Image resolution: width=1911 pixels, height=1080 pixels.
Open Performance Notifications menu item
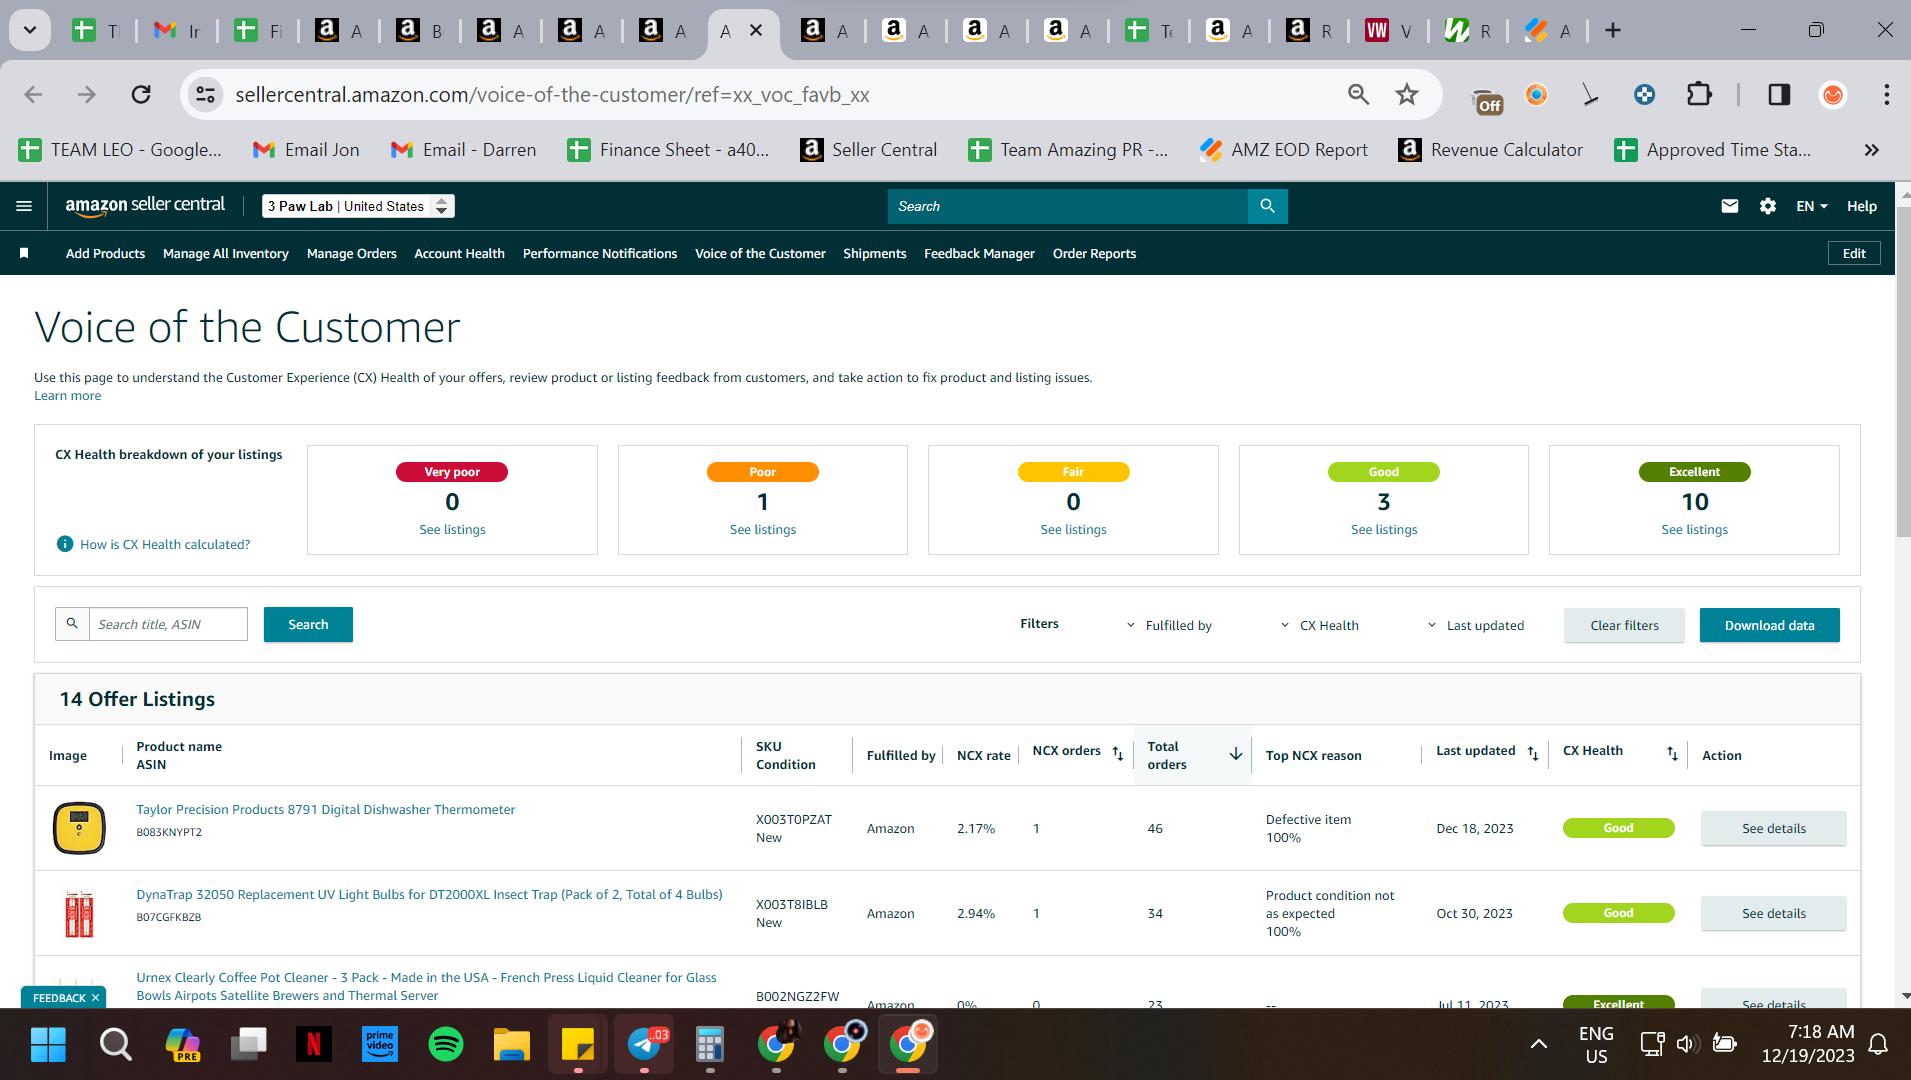pyautogui.click(x=600, y=253)
